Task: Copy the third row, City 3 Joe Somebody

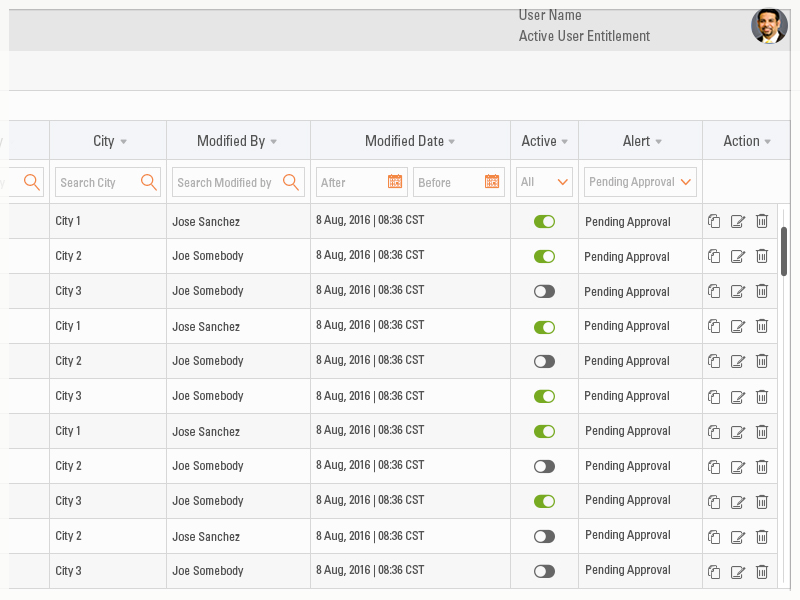Action: coord(714,291)
